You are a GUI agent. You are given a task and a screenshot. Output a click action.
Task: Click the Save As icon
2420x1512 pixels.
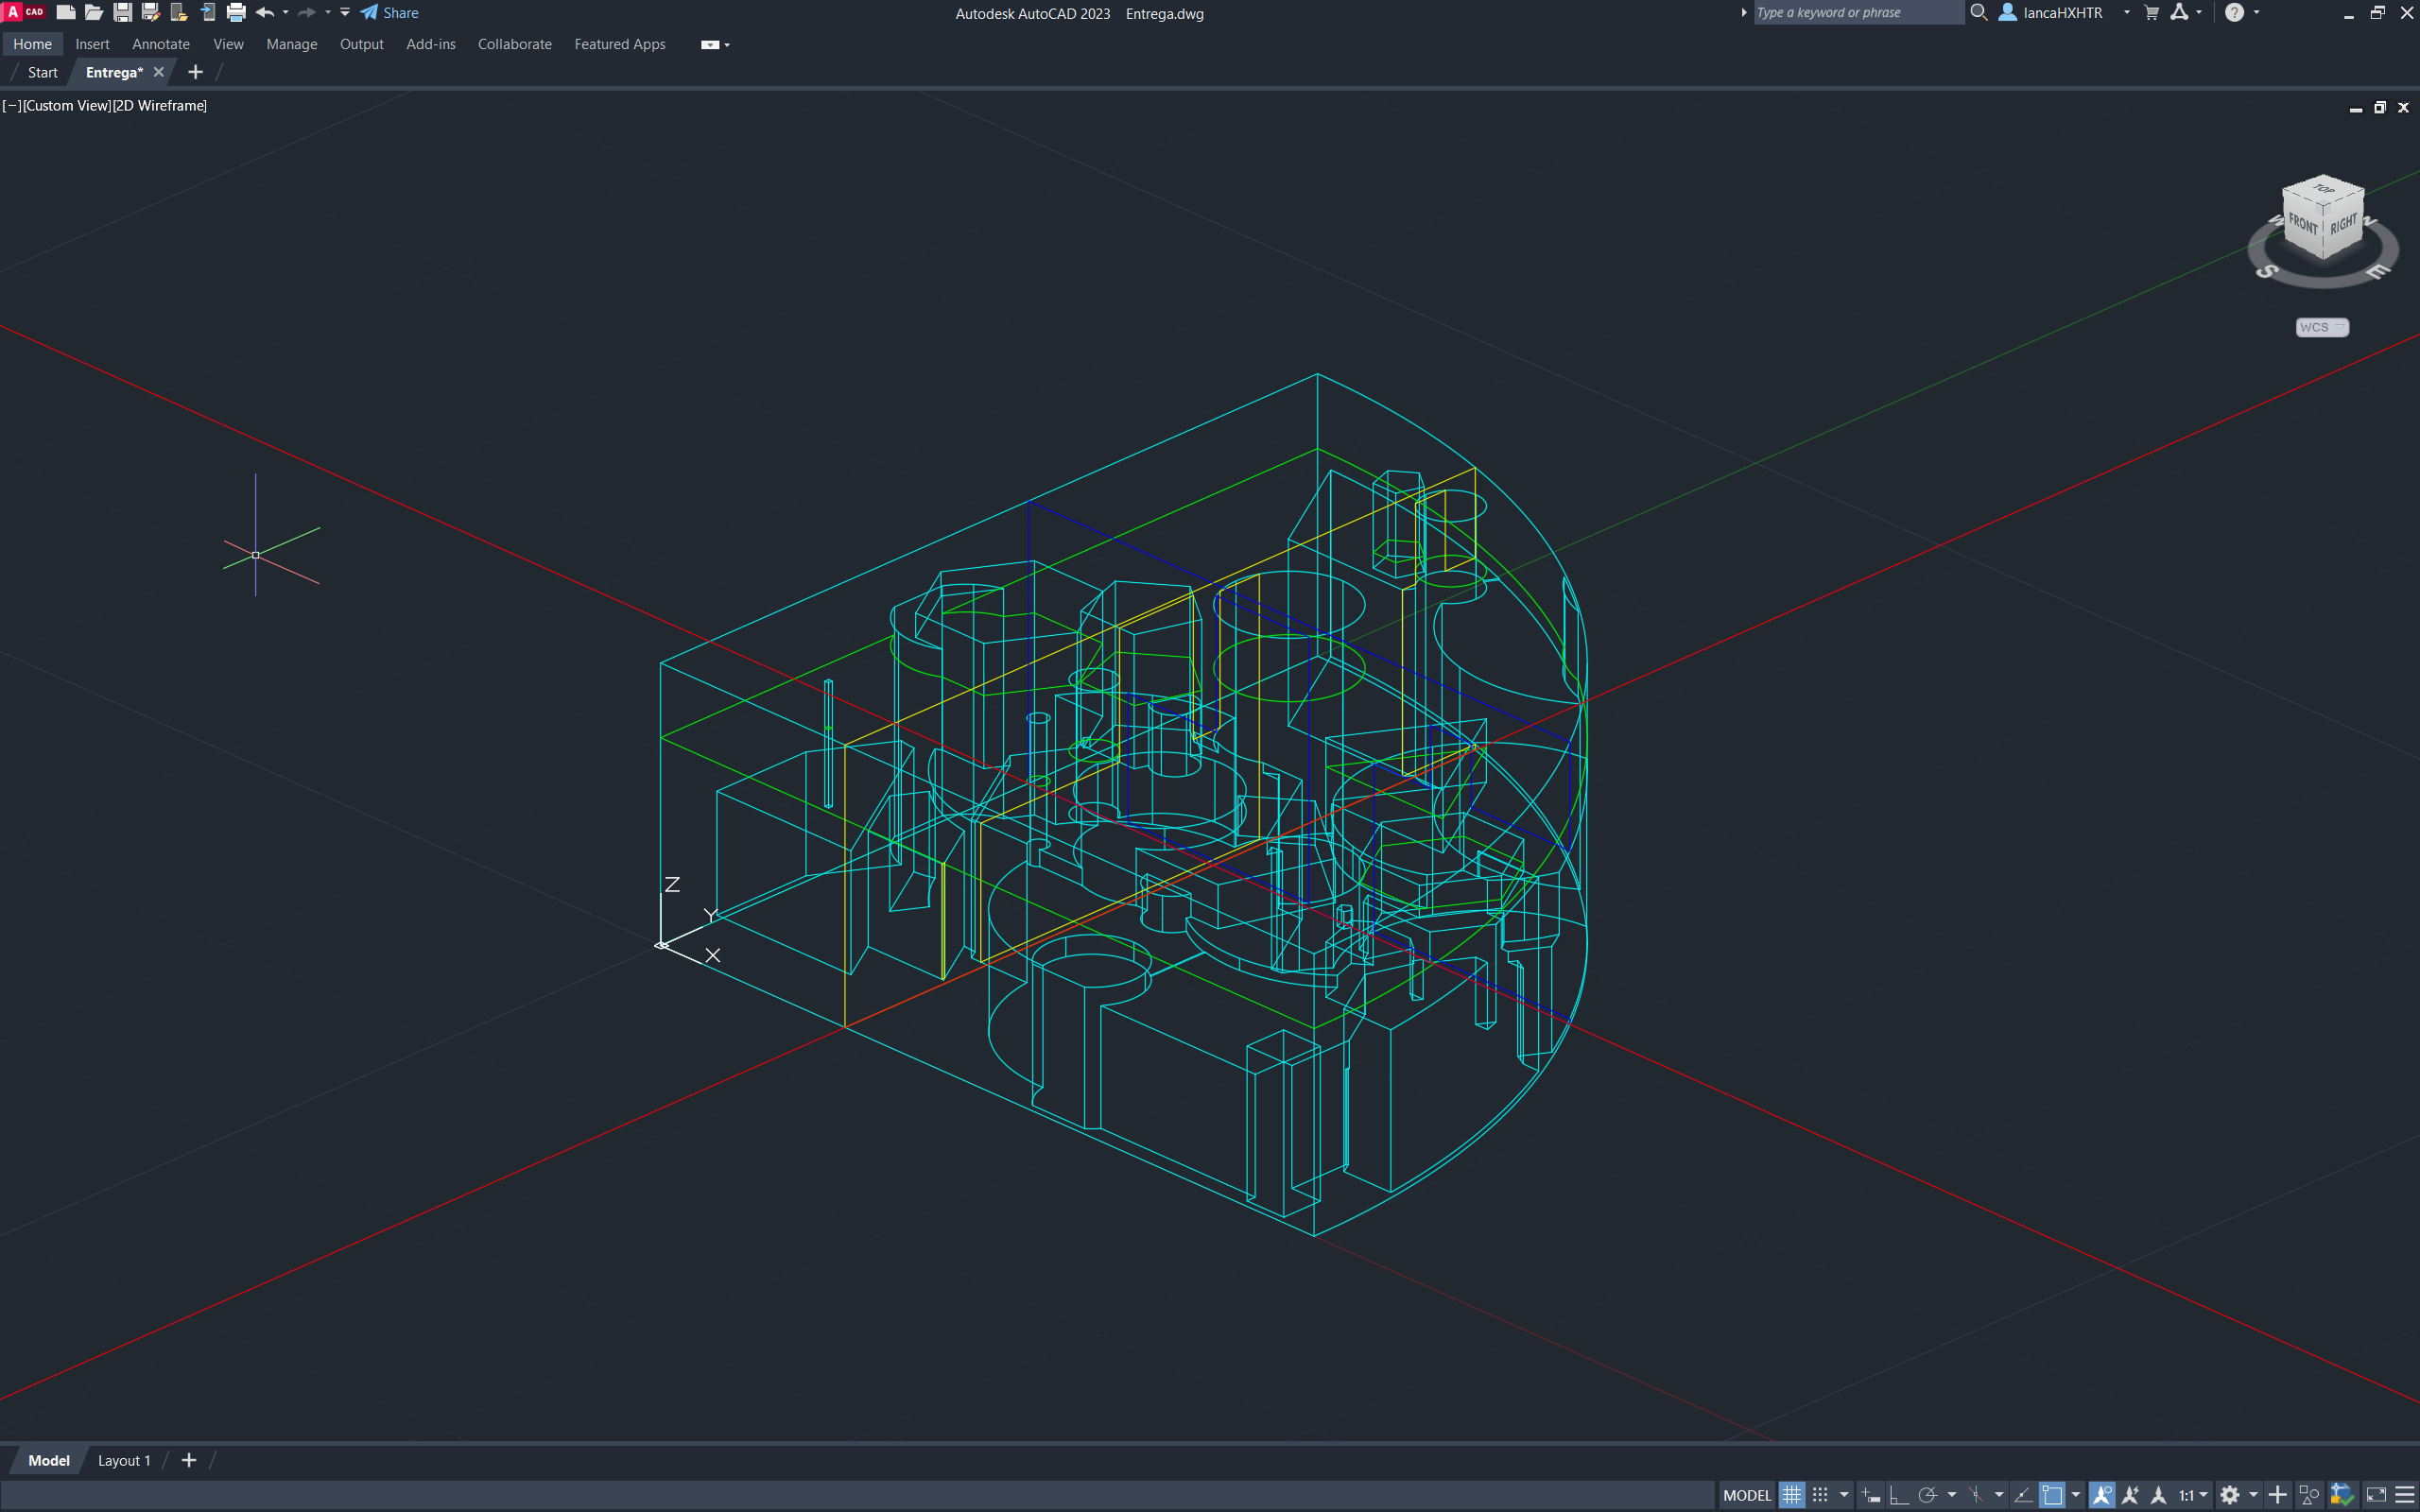click(x=151, y=13)
